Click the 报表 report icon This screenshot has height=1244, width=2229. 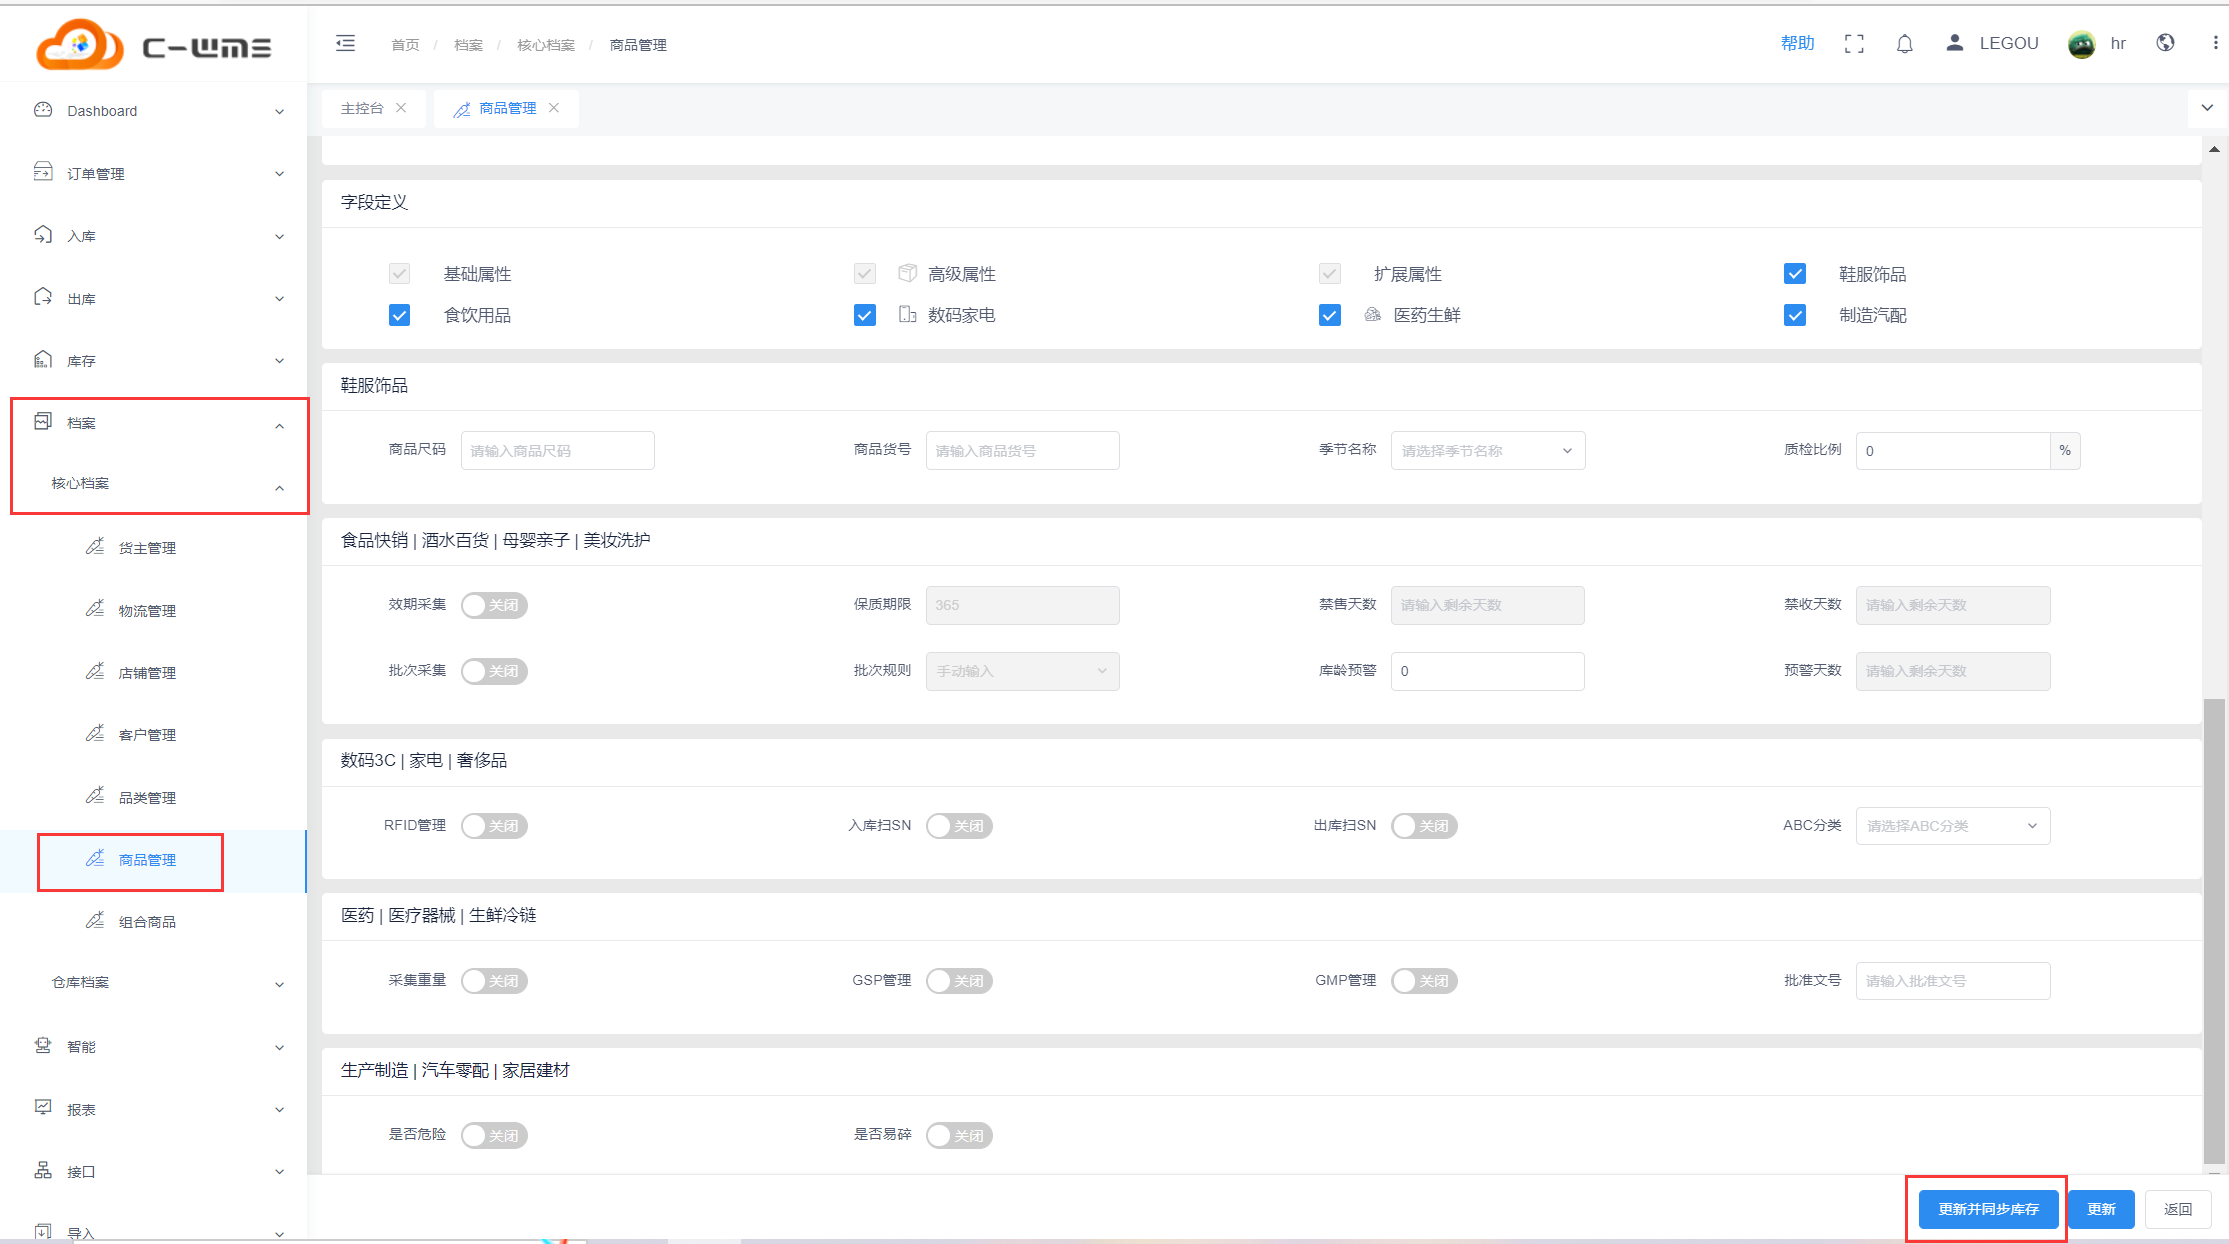tap(43, 1108)
